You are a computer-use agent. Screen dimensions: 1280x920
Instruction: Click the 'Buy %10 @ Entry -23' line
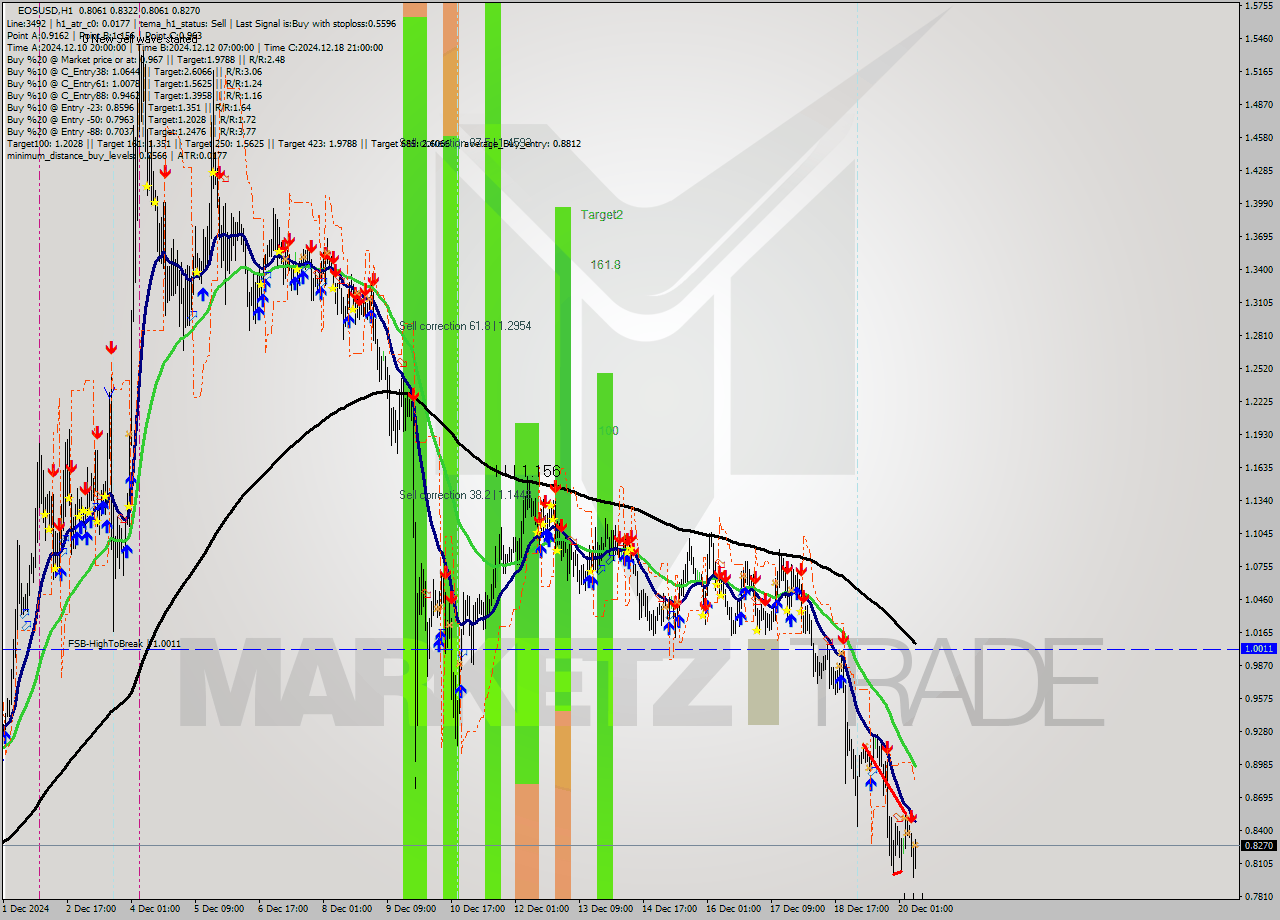(x=129, y=107)
